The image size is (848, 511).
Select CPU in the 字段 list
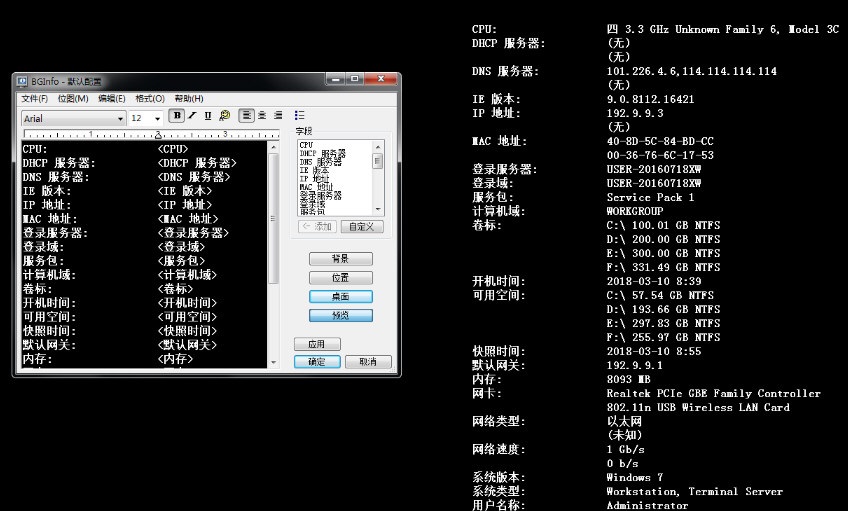click(306, 145)
